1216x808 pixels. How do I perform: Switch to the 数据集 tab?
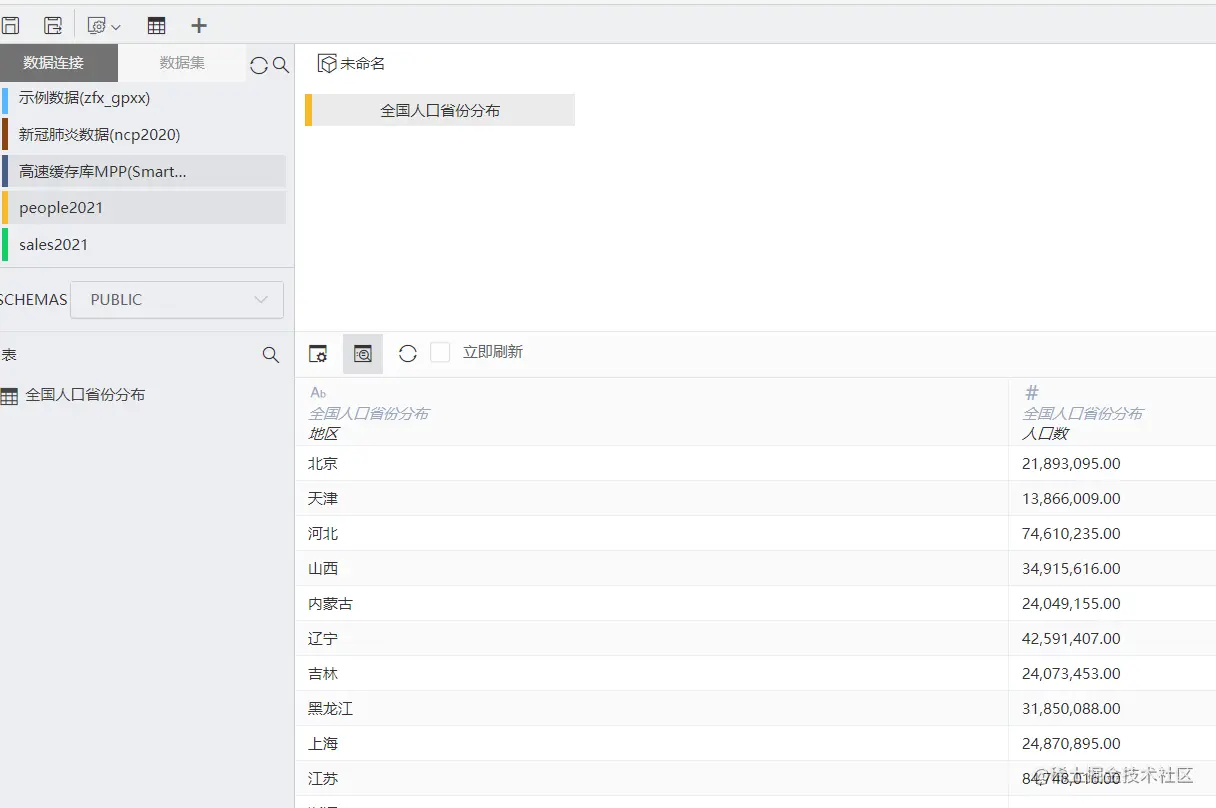point(181,62)
